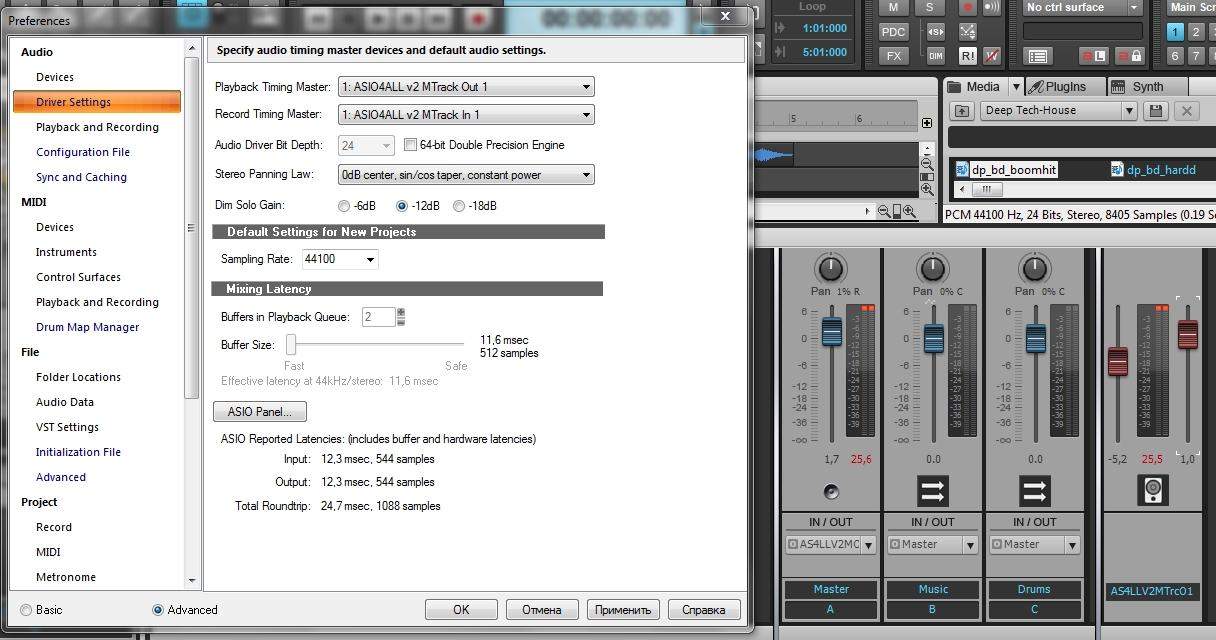This screenshot has width=1216, height=640.
Task: Open the Record Timing Master dropdown
Action: (x=466, y=115)
